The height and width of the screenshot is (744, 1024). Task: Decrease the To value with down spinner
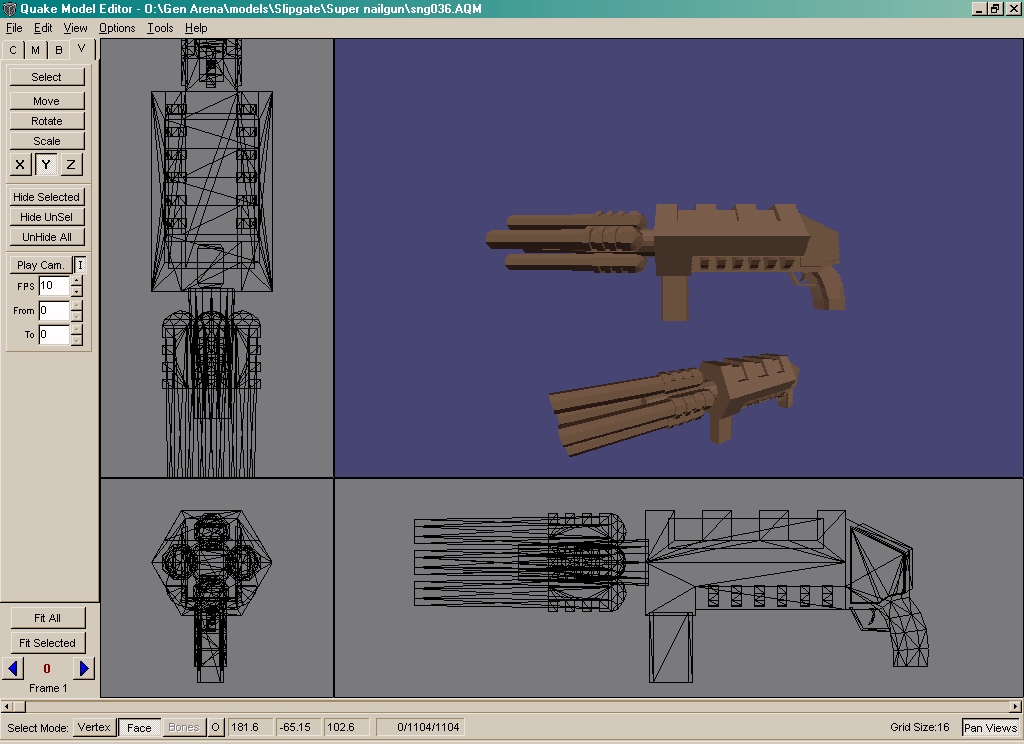(76, 340)
